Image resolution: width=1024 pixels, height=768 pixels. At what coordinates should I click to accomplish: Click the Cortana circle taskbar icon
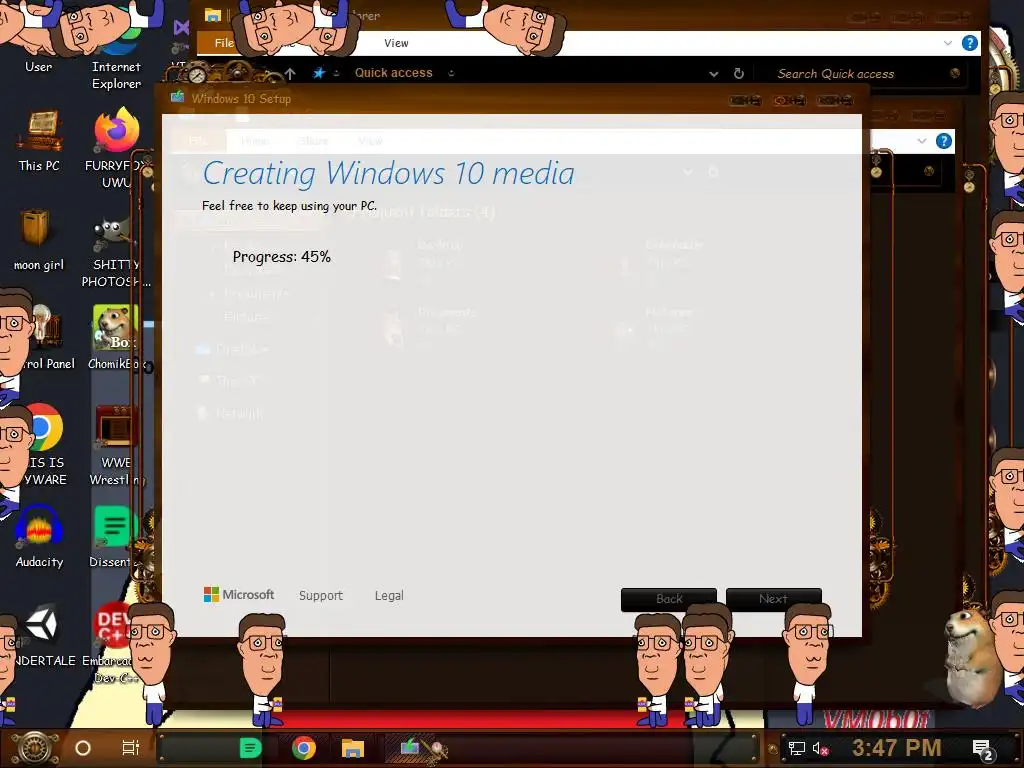point(83,748)
